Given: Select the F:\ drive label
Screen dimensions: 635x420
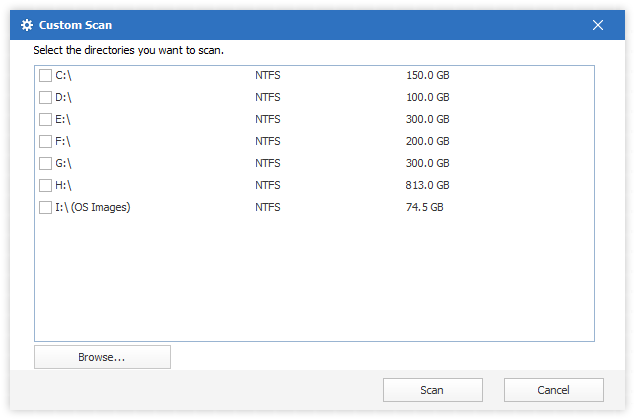Looking at the screenshot, I should coord(63,141).
